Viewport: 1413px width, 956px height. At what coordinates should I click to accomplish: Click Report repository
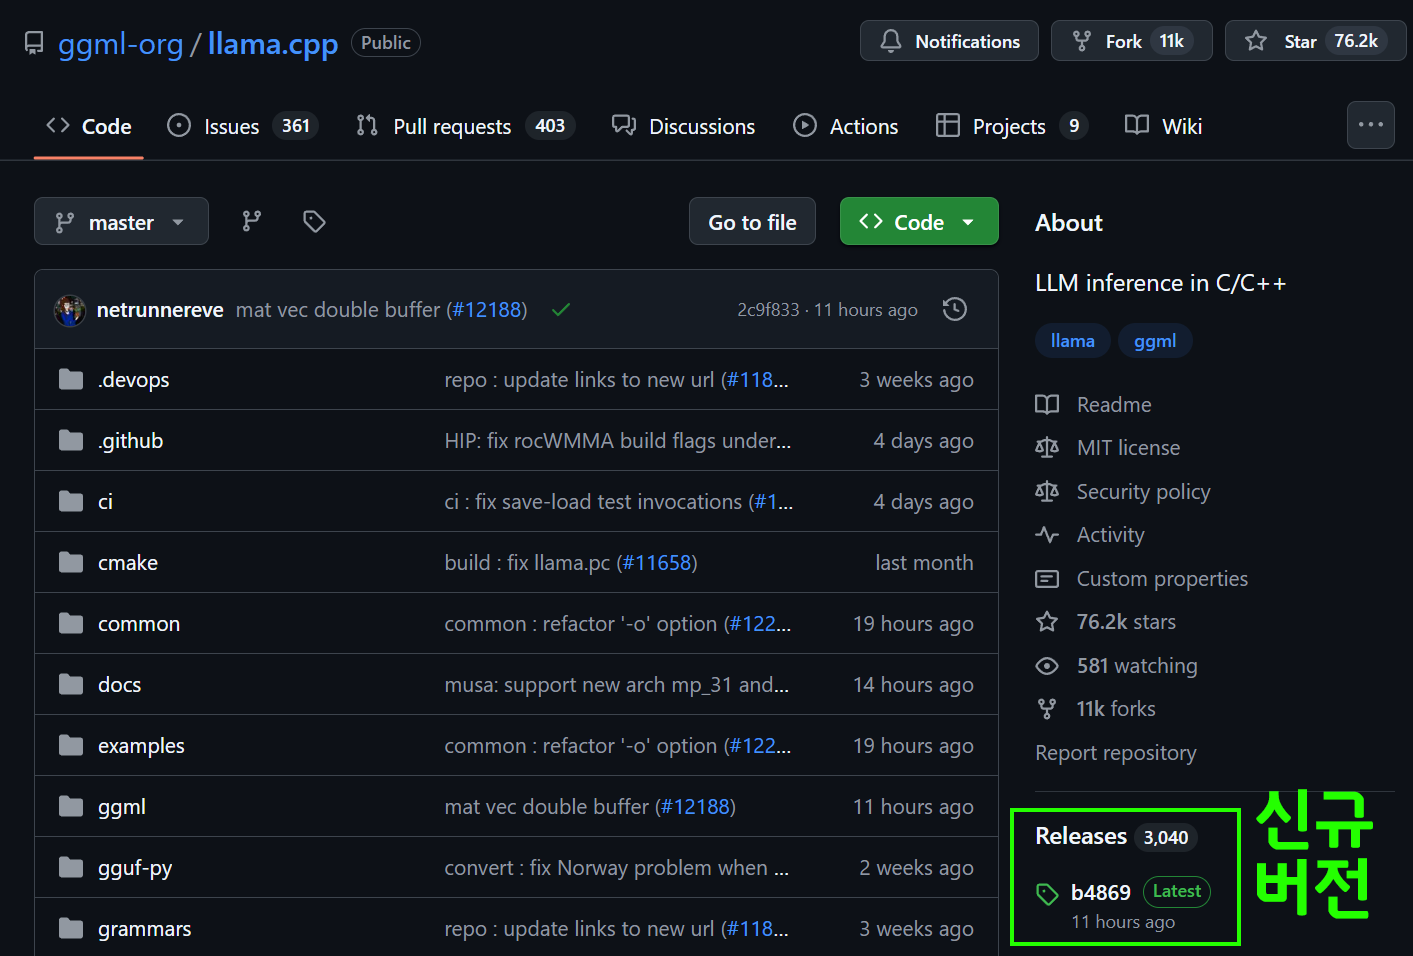coord(1115,753)
